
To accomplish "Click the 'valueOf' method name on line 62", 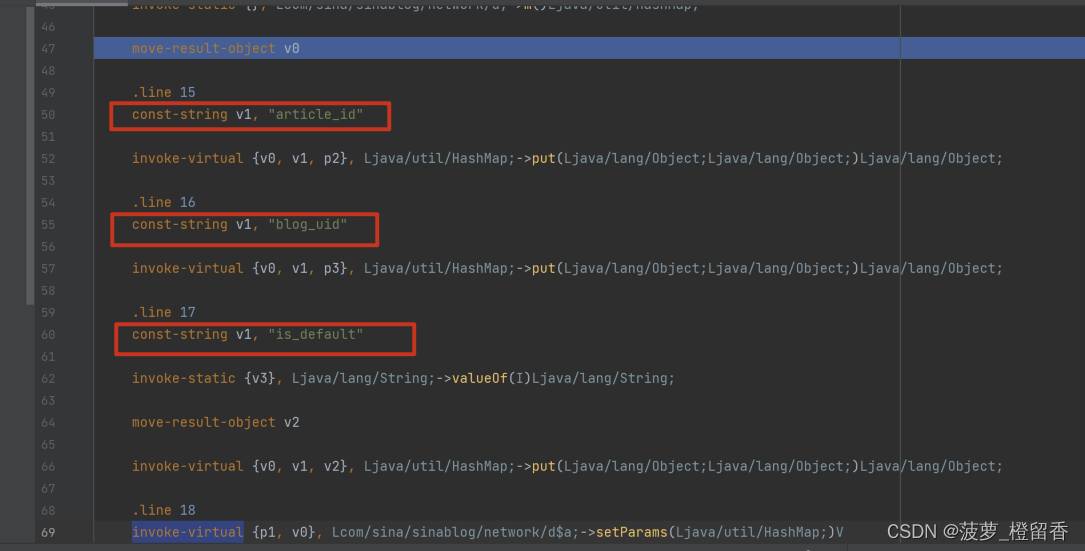I will [x=480, y=379].
